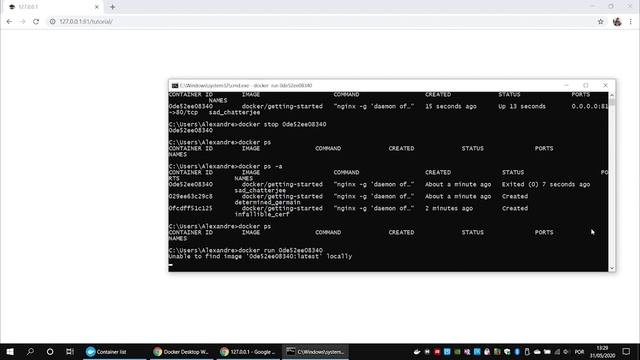The image size is (640, 360).
Task: Click the cmd vertical scrollbar thumb
Action: (611, 102)
